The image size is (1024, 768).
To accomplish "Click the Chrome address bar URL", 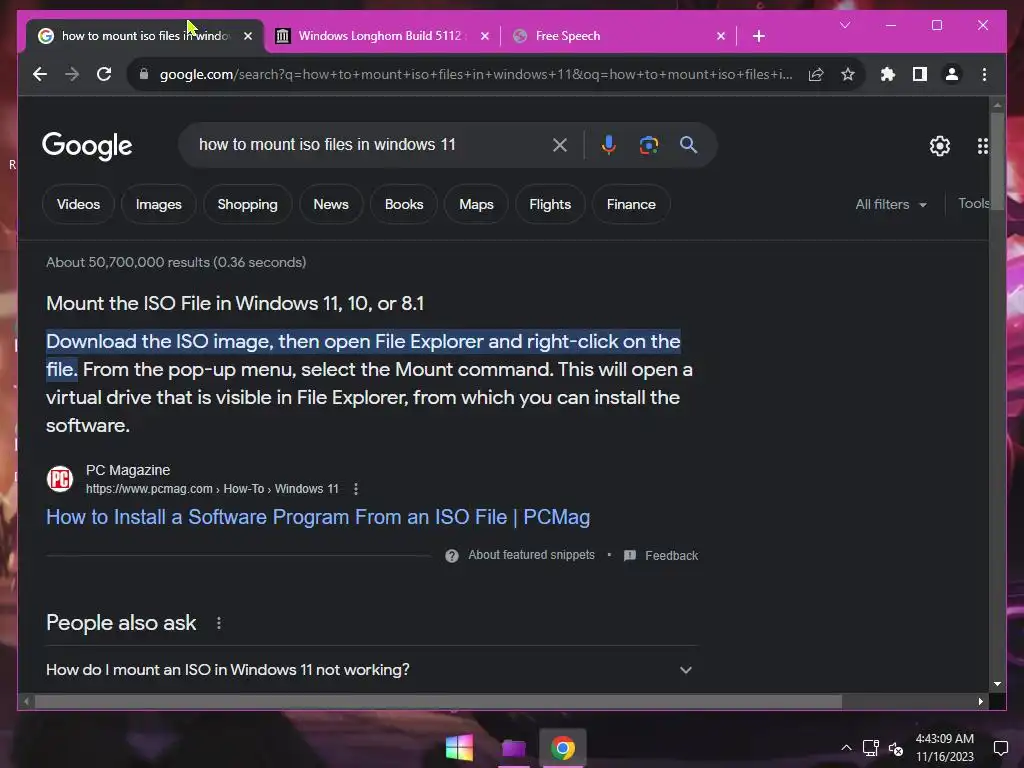I will pos(475,74).
